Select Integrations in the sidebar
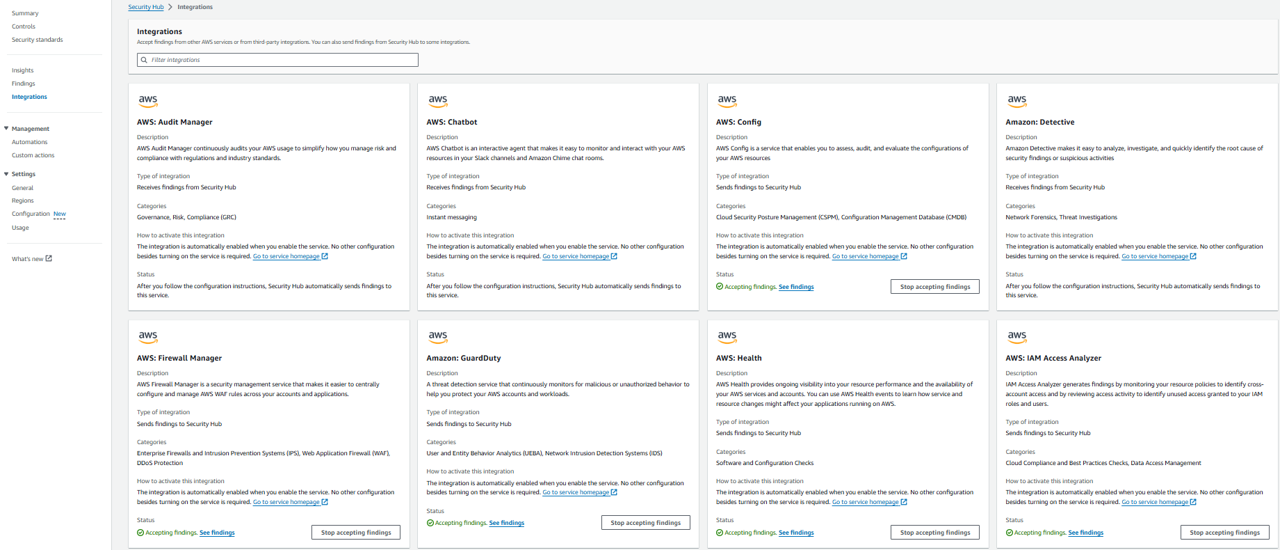Screen dimensions: 1280x550 pyautogui.click(x=29, y=97)
